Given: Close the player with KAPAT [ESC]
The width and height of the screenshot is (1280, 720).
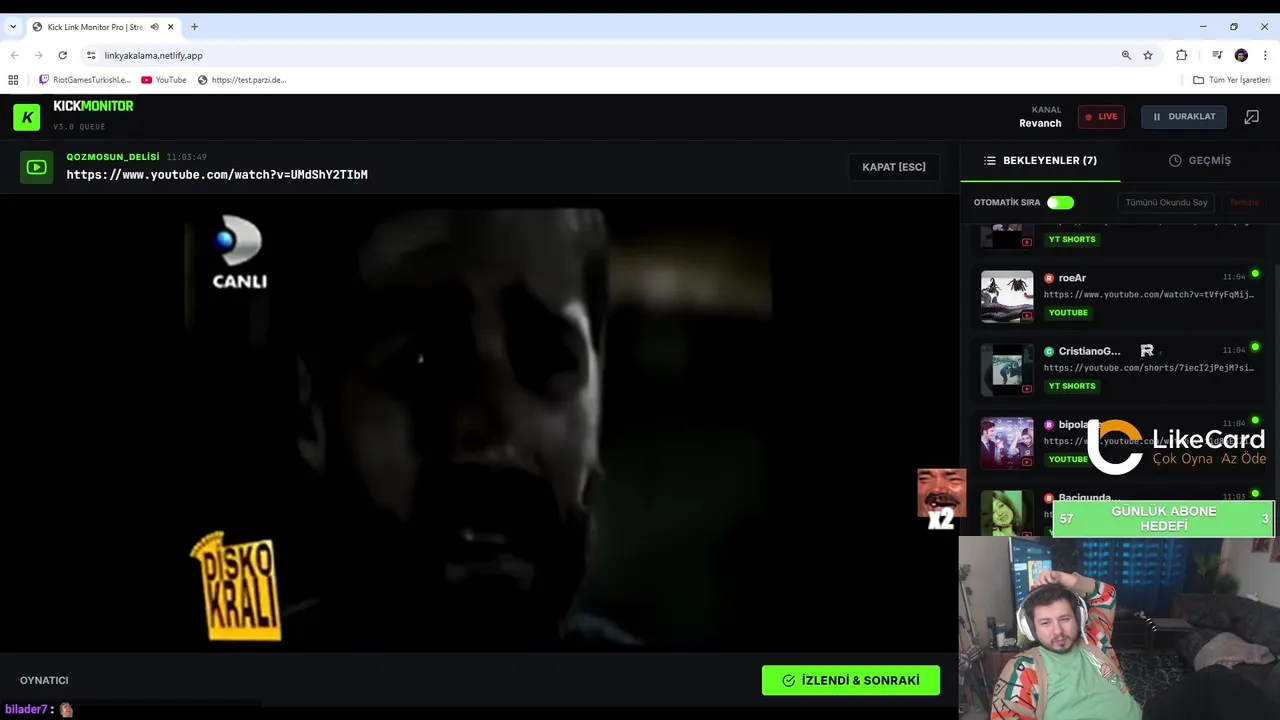Looking at the screenshot, I should (894, 167).
